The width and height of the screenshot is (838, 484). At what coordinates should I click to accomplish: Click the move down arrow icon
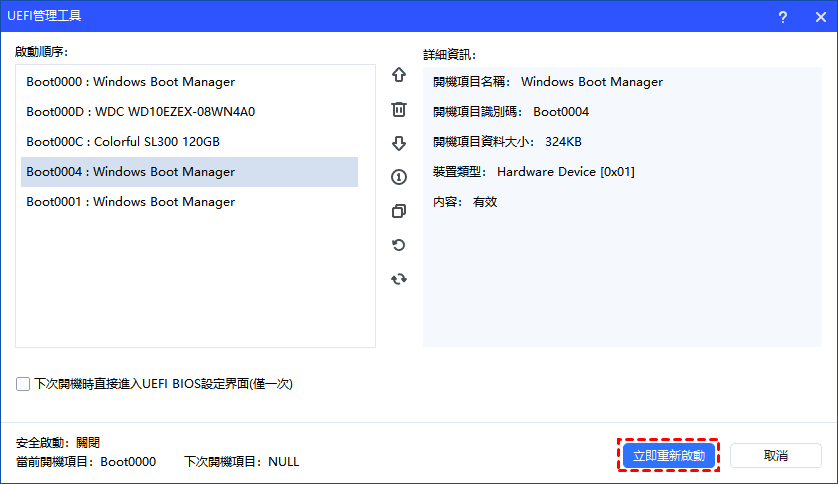point(399,143)
